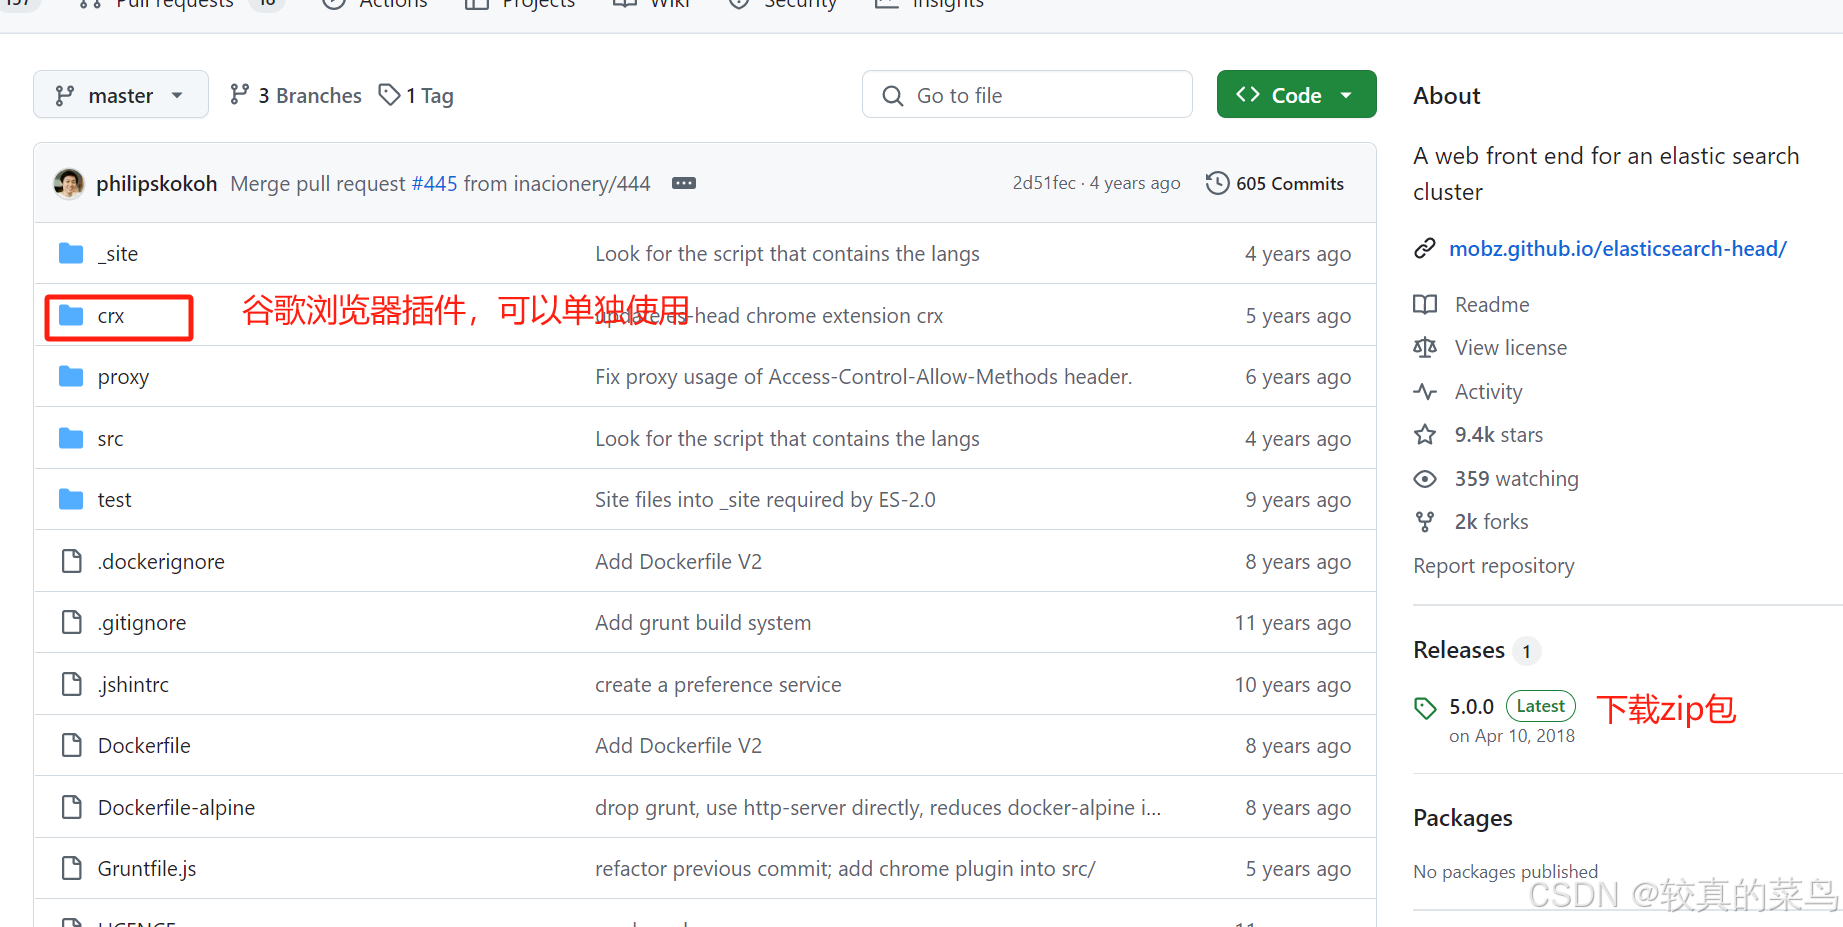The image size is (1843, 927).
Task: Open the Dockerfile file name
Action: [144, 746]
